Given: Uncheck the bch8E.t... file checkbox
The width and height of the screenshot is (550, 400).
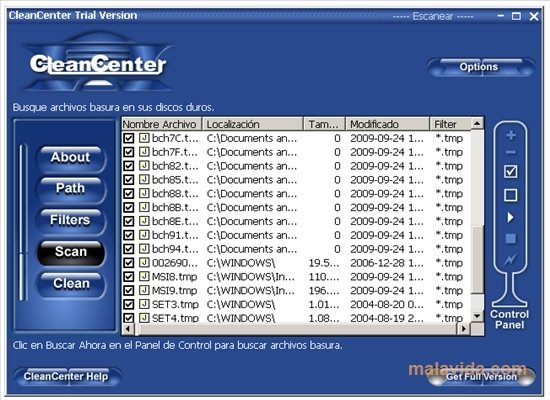Looking at the screenshot, I should (x=129, y=221).
